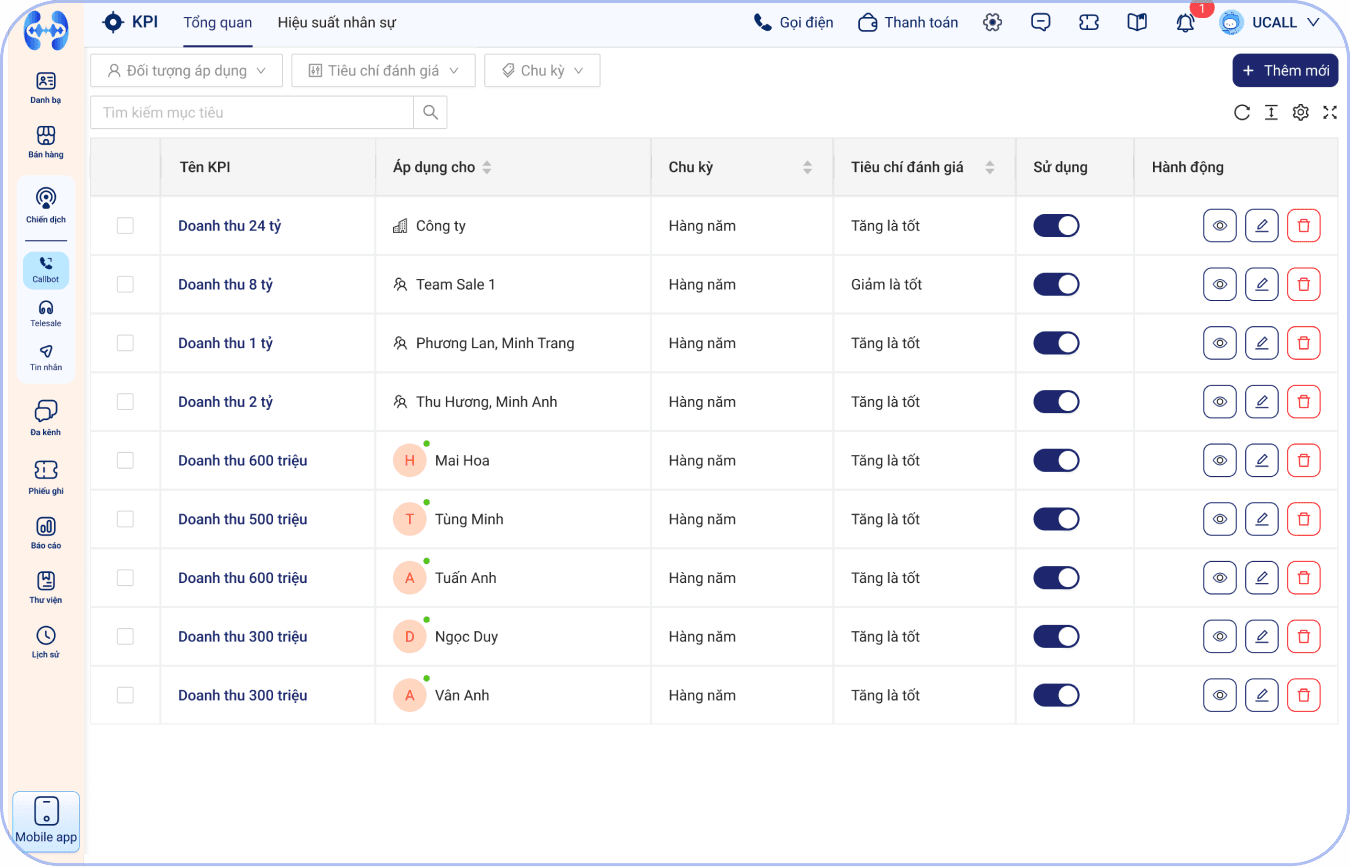View the Tuấn Anh KPI row
Viewport: 1350px width, 867px height.
point(1220,578)
